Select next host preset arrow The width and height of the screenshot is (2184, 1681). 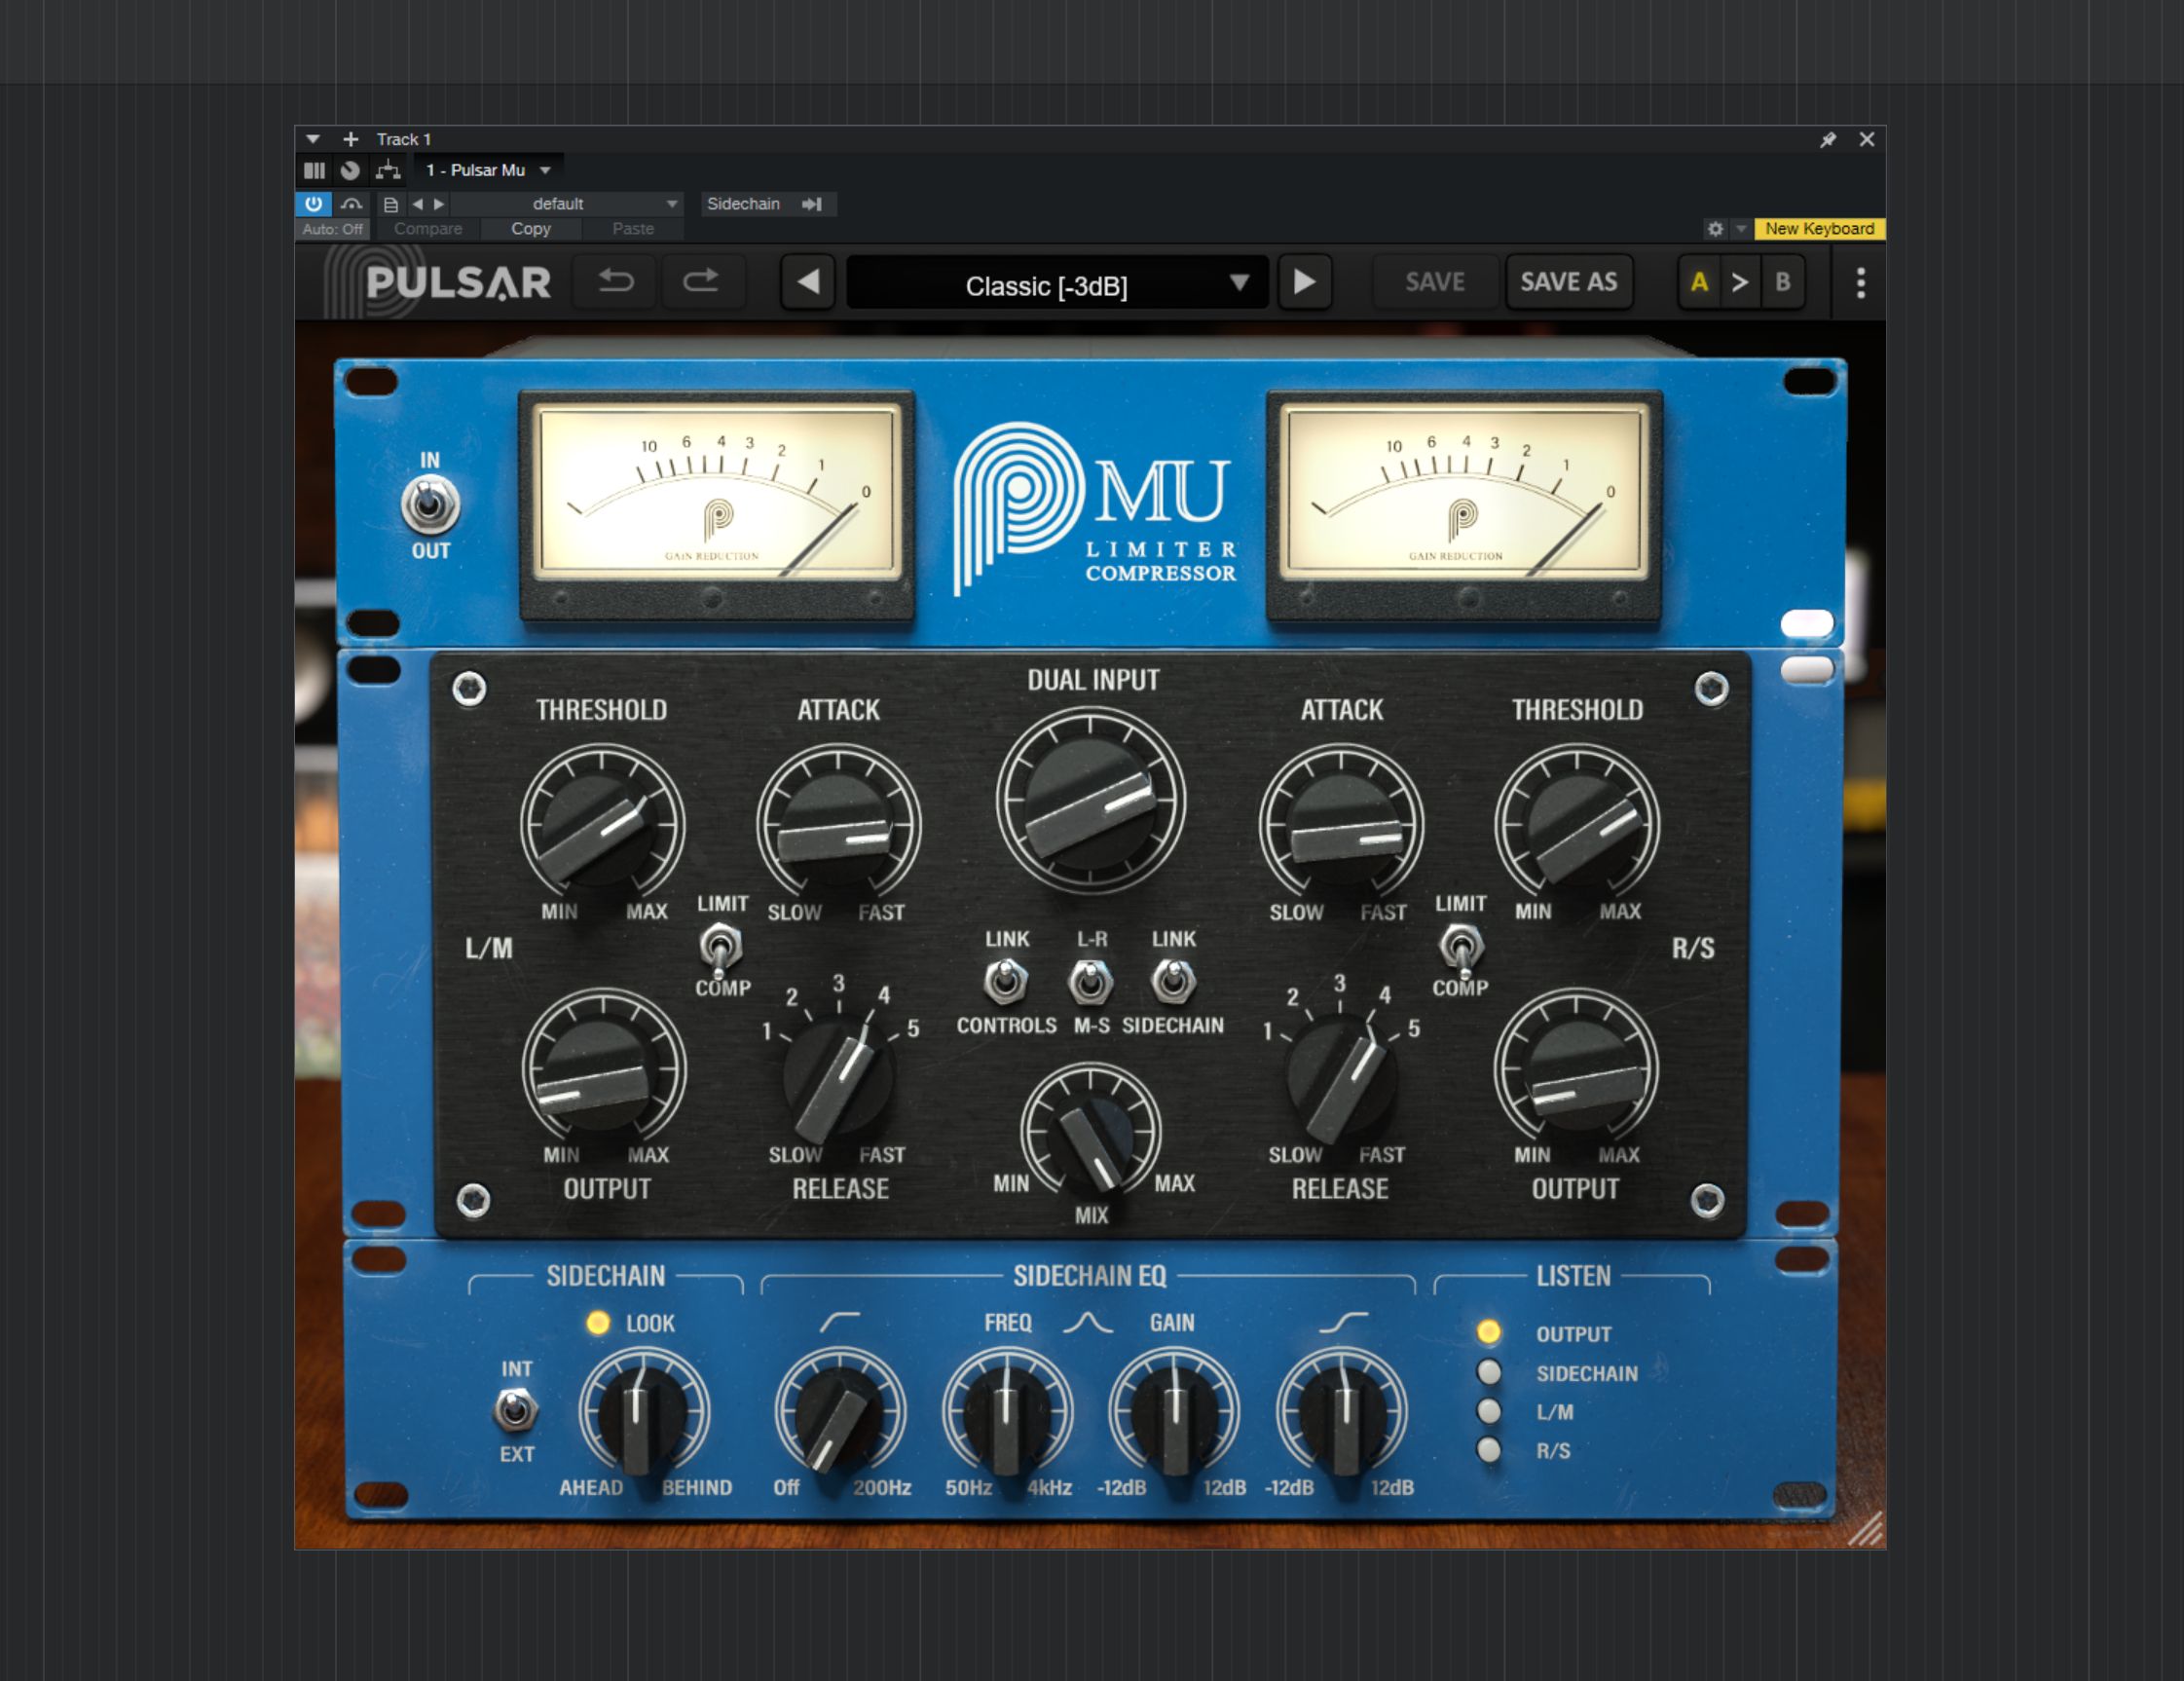(439, 204)
